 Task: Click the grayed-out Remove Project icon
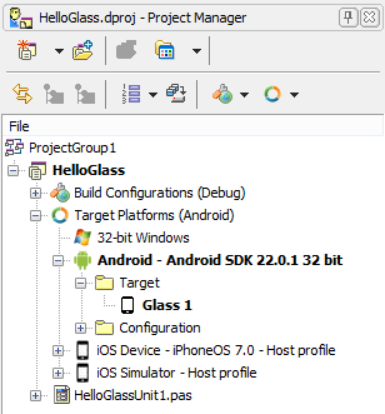tap(126, 50)
